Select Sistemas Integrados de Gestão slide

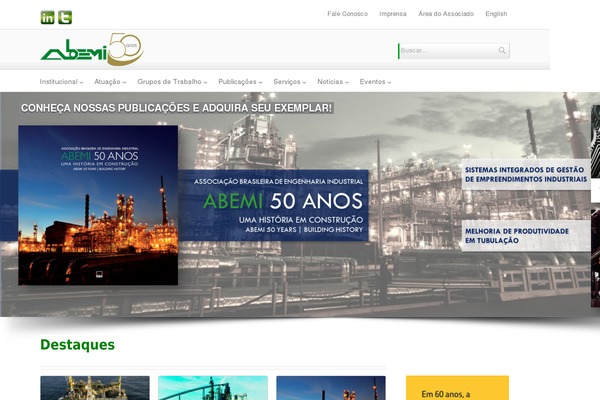tap(525, 174)
